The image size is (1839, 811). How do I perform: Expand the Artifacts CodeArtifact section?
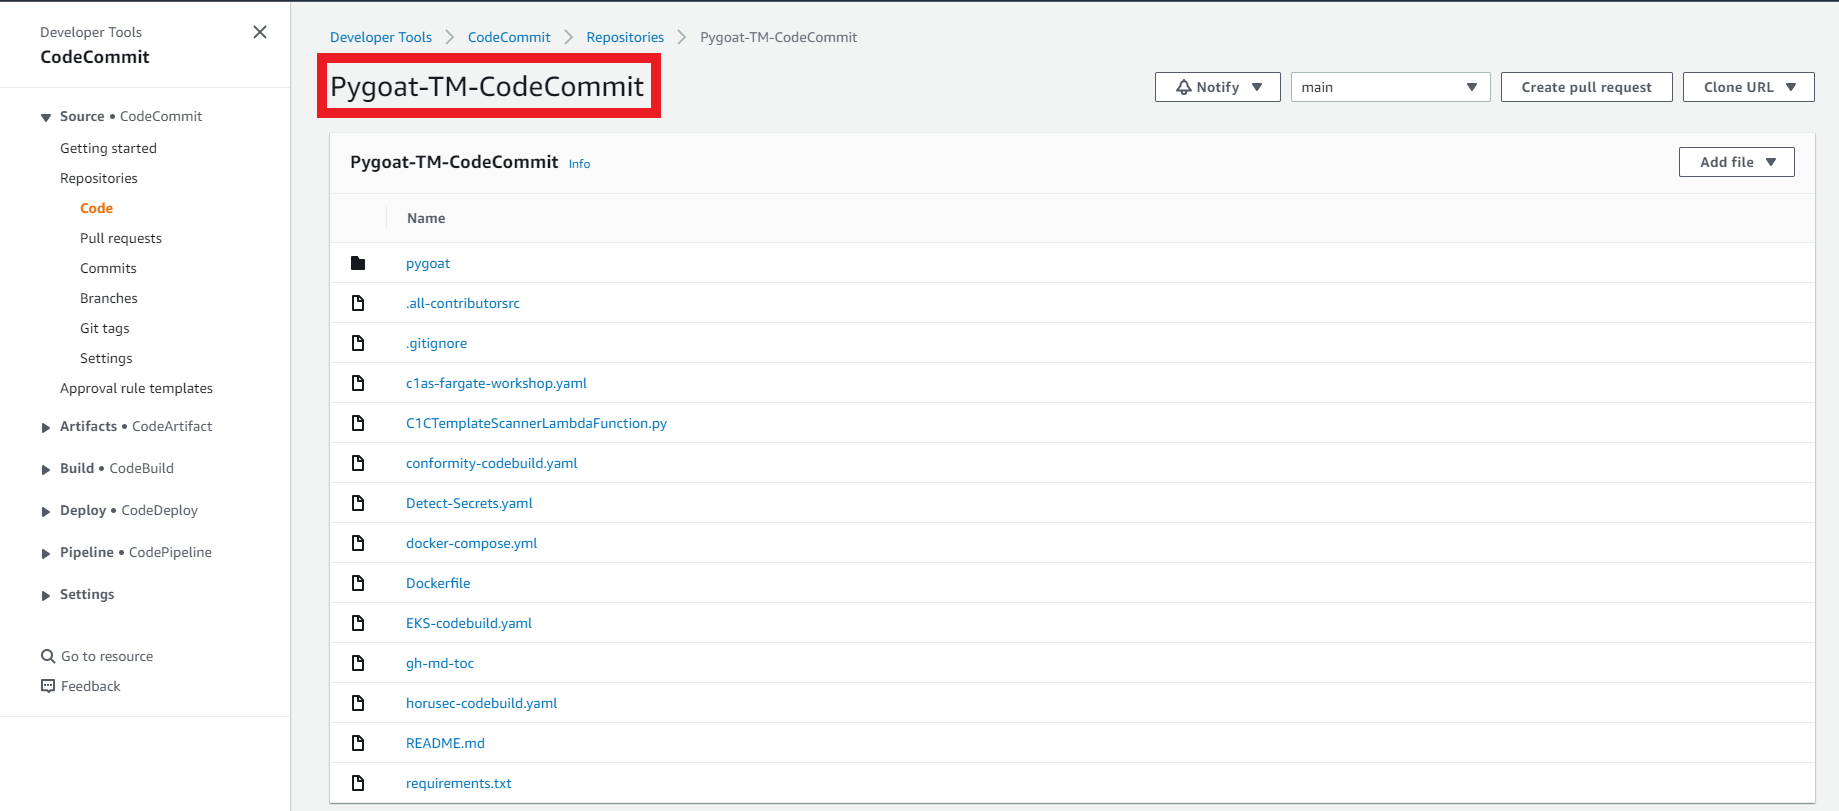pos(46,427)
